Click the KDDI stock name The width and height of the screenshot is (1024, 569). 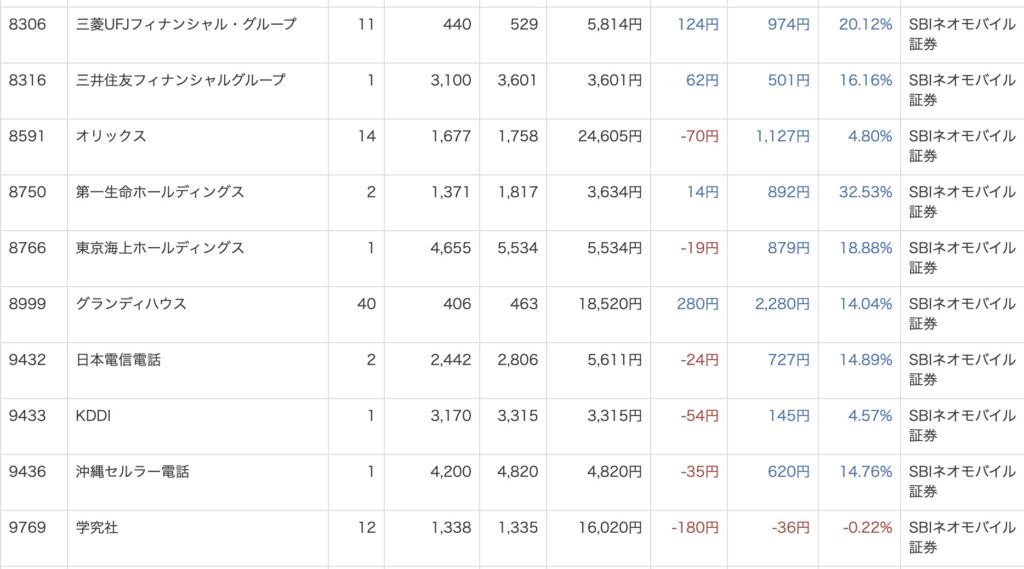93,415
